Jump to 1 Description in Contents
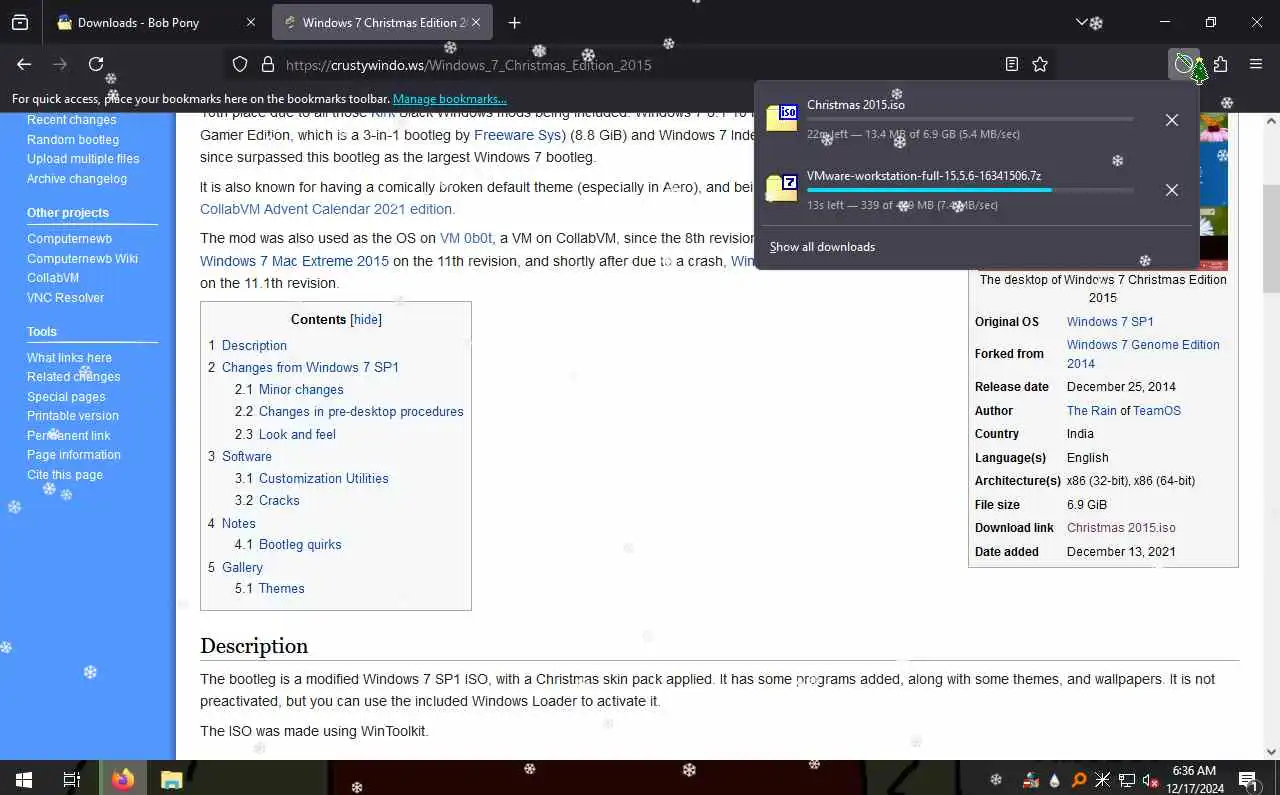 tap(247, 345)
